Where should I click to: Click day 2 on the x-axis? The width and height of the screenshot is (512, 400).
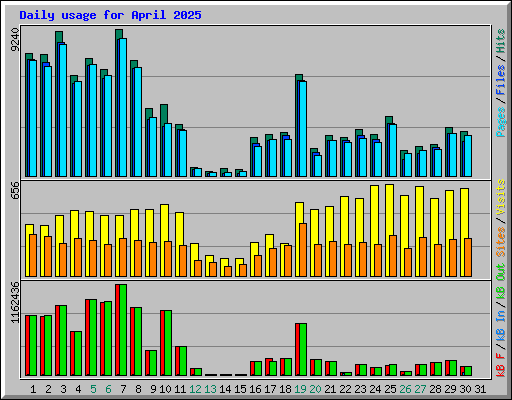pos(48,389)
